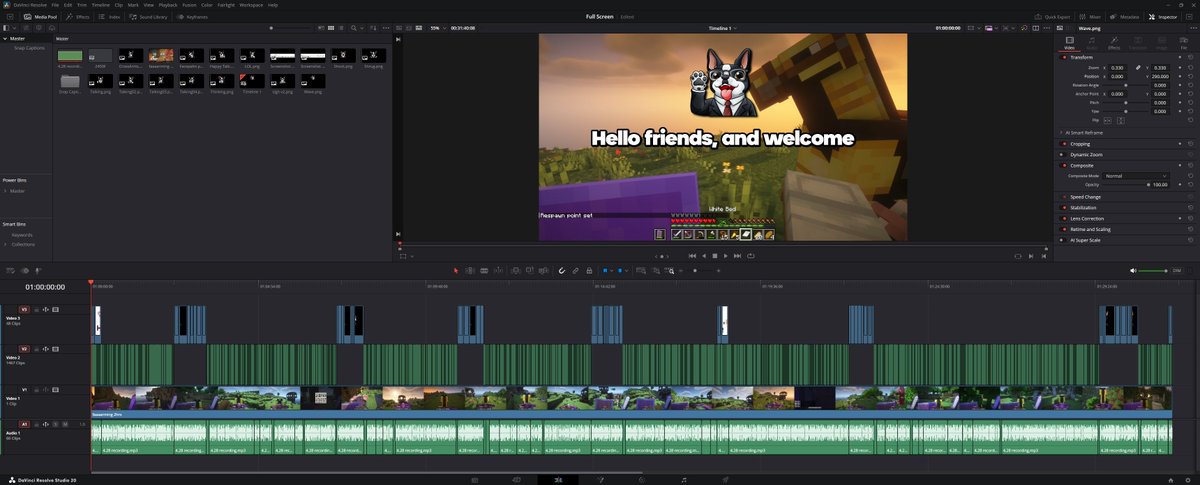Image resolution: width=1200 pixels, height=485 pixels.
Task: Switch to the Effects tab in Inspector
Action: pyautogui.click(x=1114, y=43)
